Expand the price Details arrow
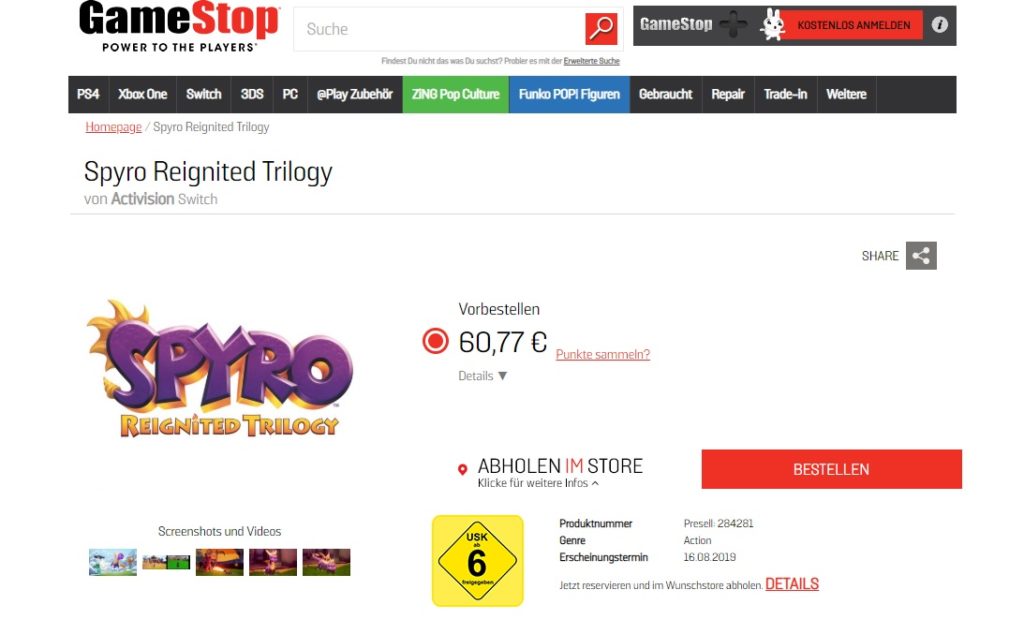Viewport: 1024px width, 619px height. coord(502,376)
